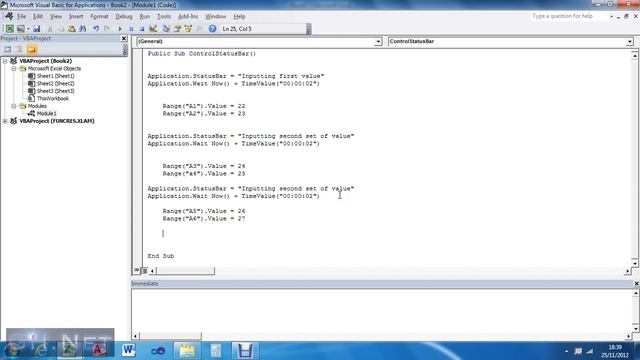Image resolution: width=640 pixels, height=360 pixels.
Task: Collapse the Microsoft Excel Objects folder
Action: point(13,69)
